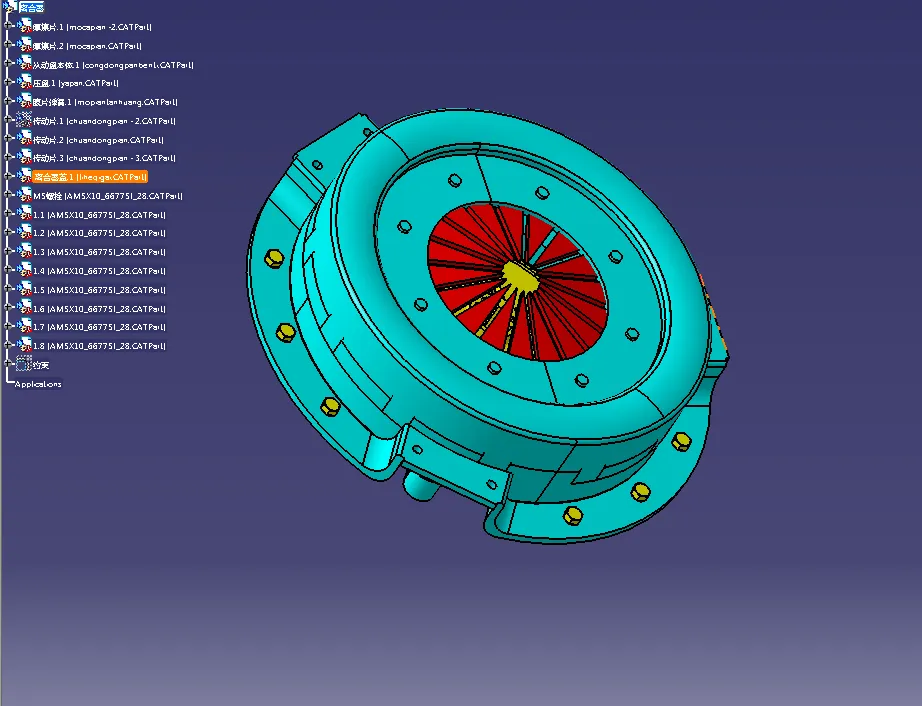Expand the 约束 constraints node
Screen dimensions: 922x706
click(x=8, y=364)
